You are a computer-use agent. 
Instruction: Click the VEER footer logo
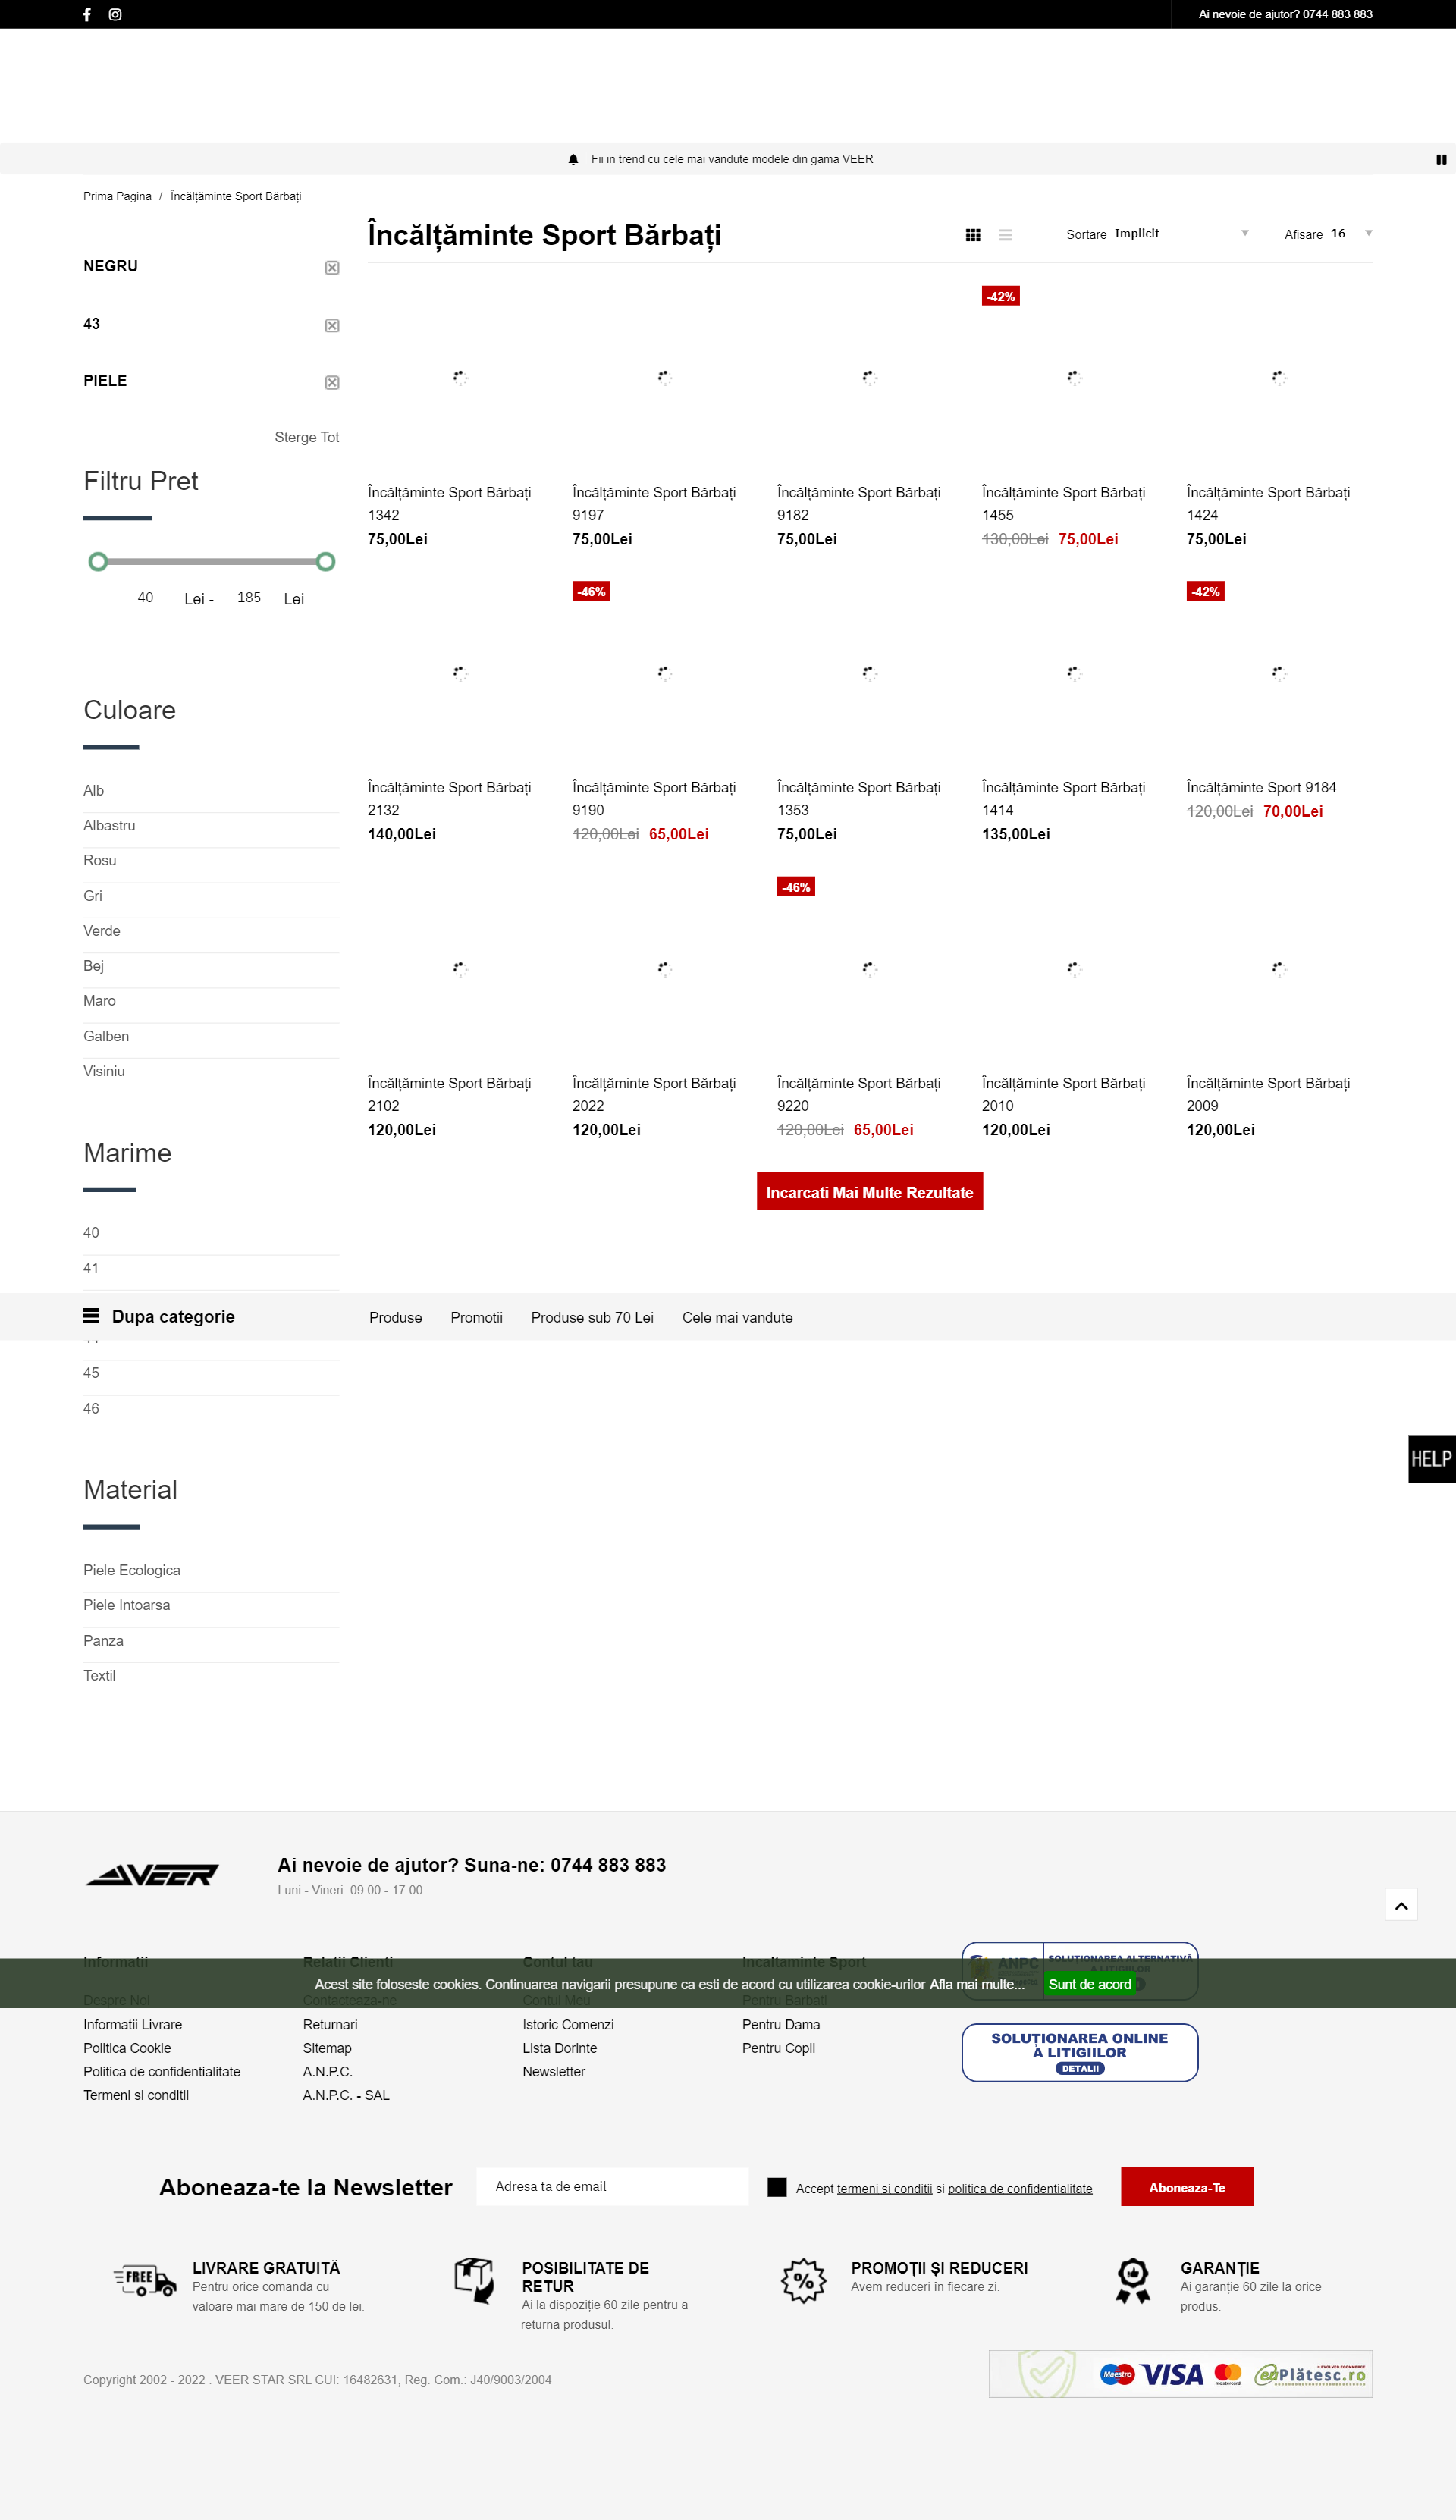pyautogui.click(x=152, y=1874)
